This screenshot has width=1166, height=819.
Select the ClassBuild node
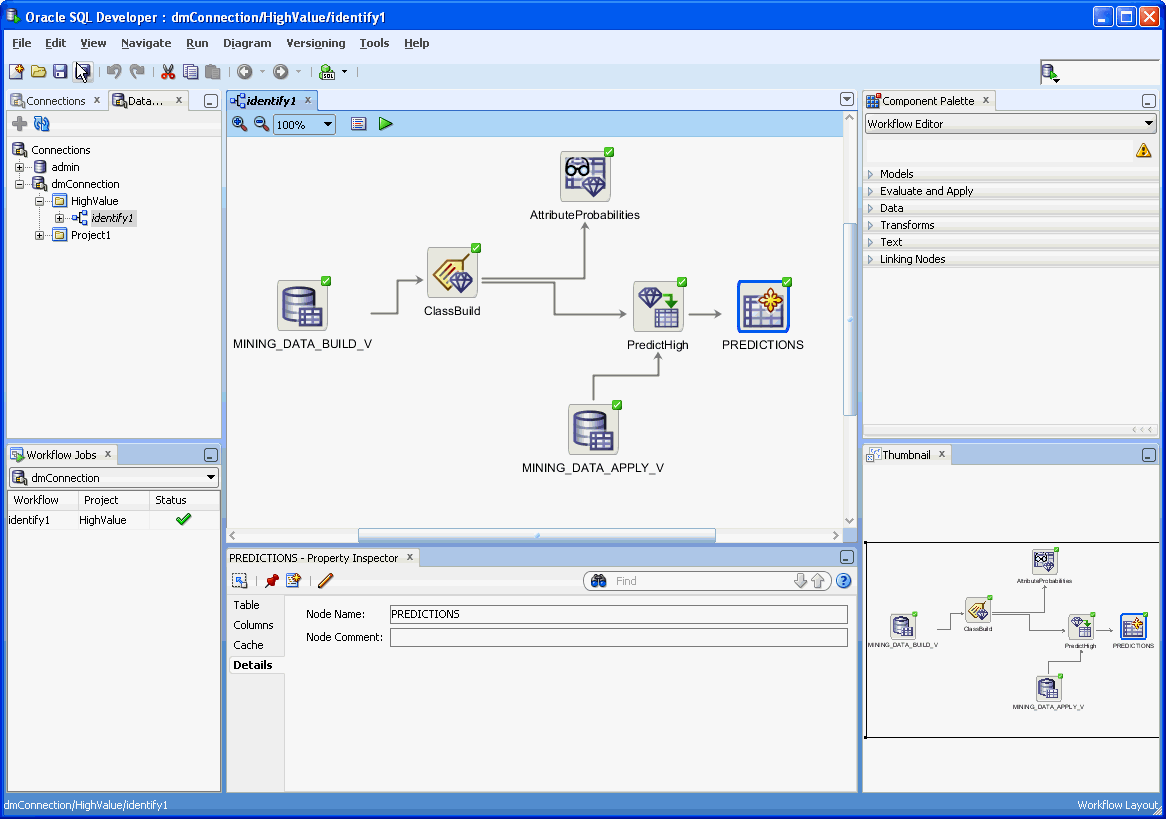tap(453, 271)
